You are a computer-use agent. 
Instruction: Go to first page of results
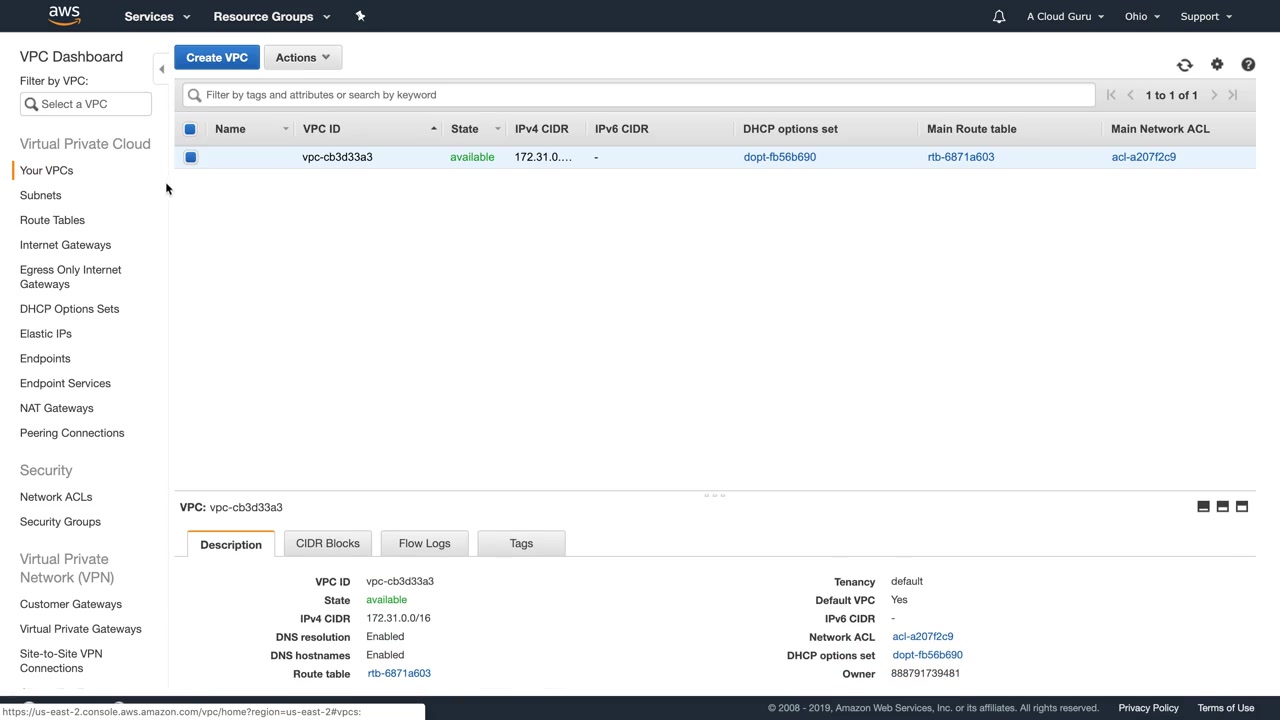[1111, 95]
